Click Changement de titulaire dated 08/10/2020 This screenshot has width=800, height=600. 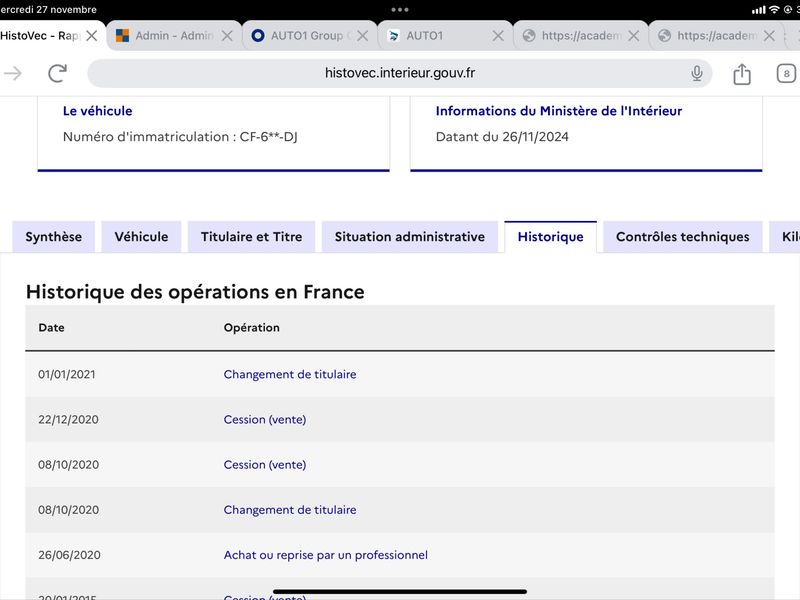[290, 510]
